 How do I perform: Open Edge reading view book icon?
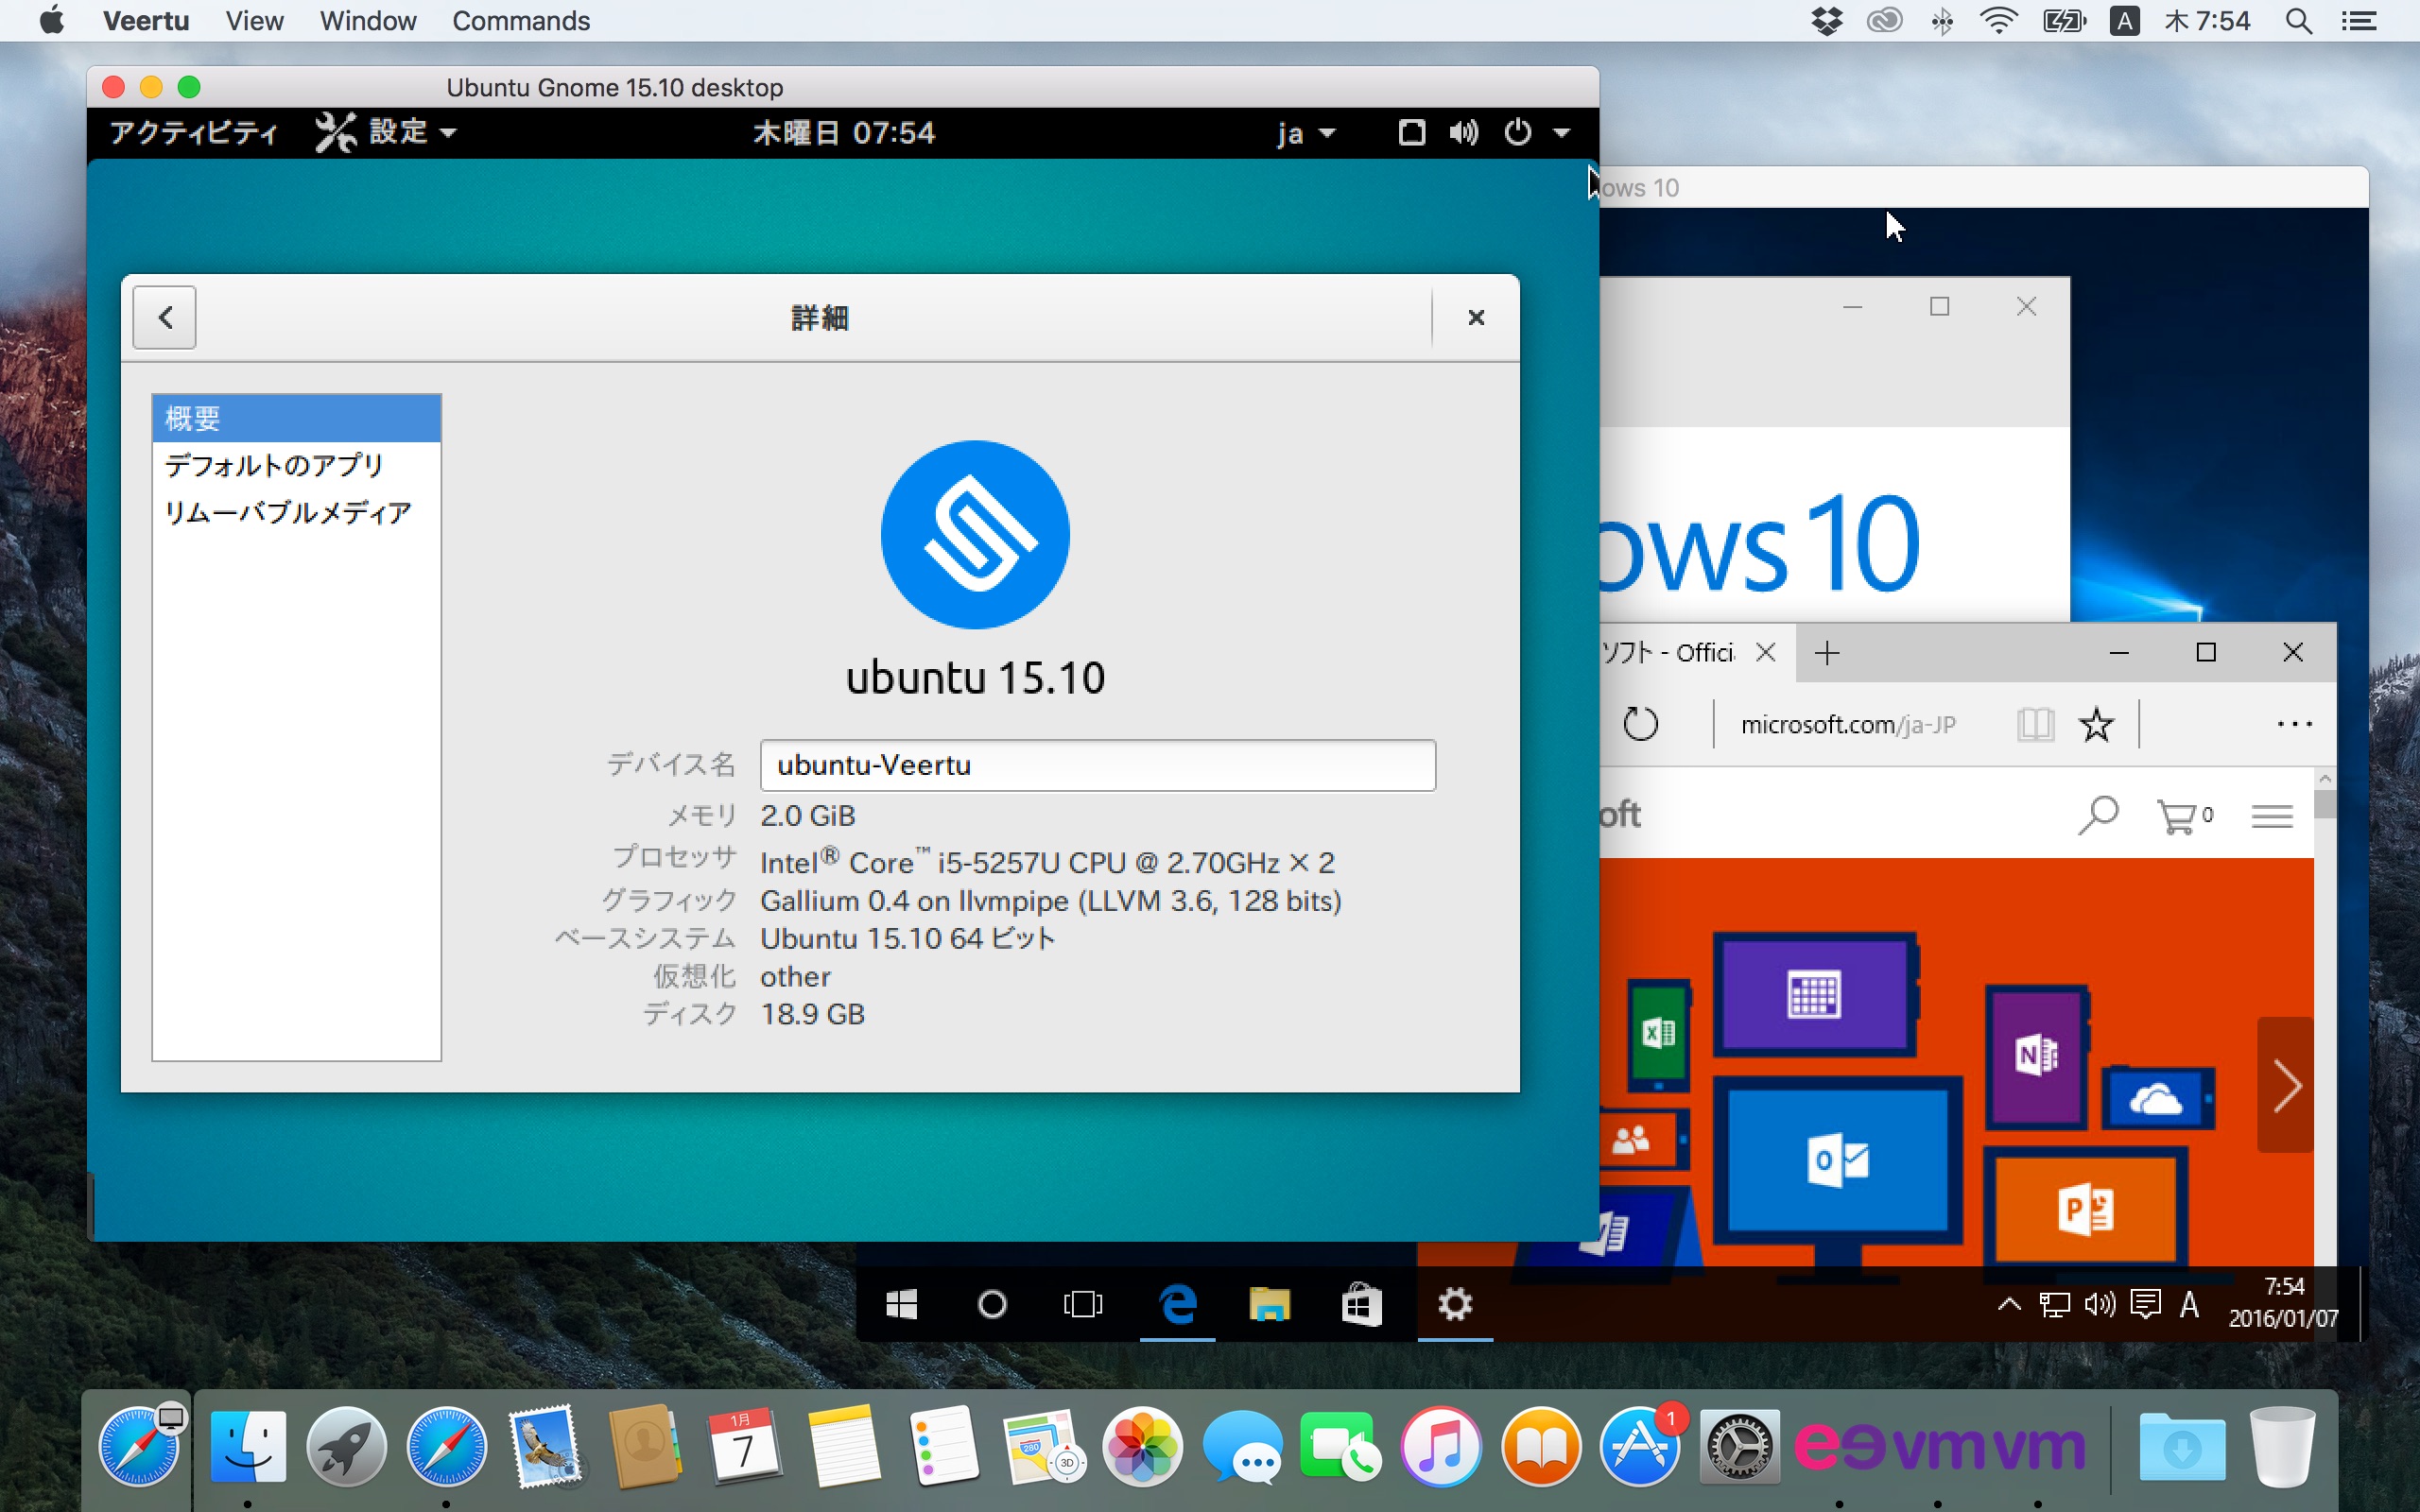2035,724
